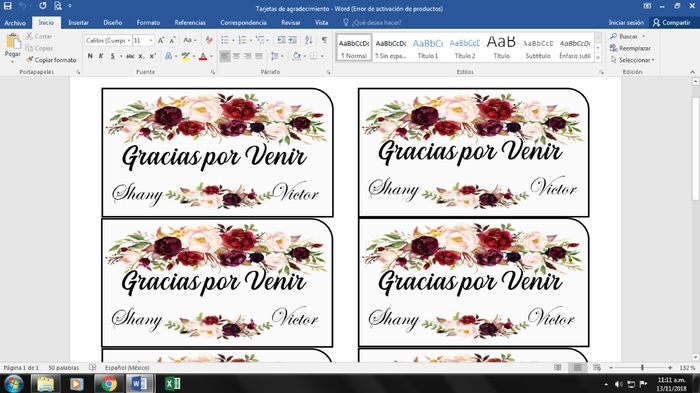Image resolution: width=700 pixels, height=393 pixels.
Task: Open the Seleccionar dropdown
Action: point(632,59)
